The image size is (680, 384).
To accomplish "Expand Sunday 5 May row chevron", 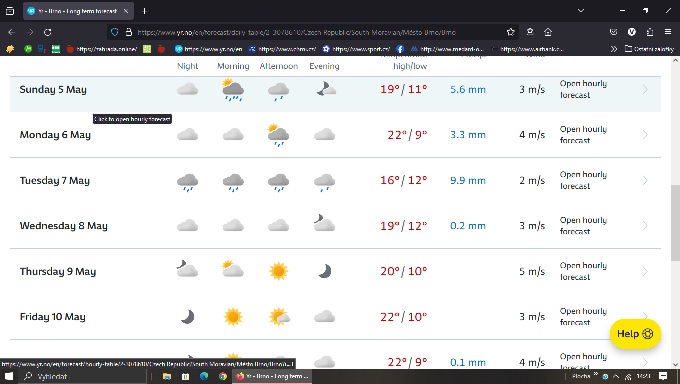I will tap(645, 90).
